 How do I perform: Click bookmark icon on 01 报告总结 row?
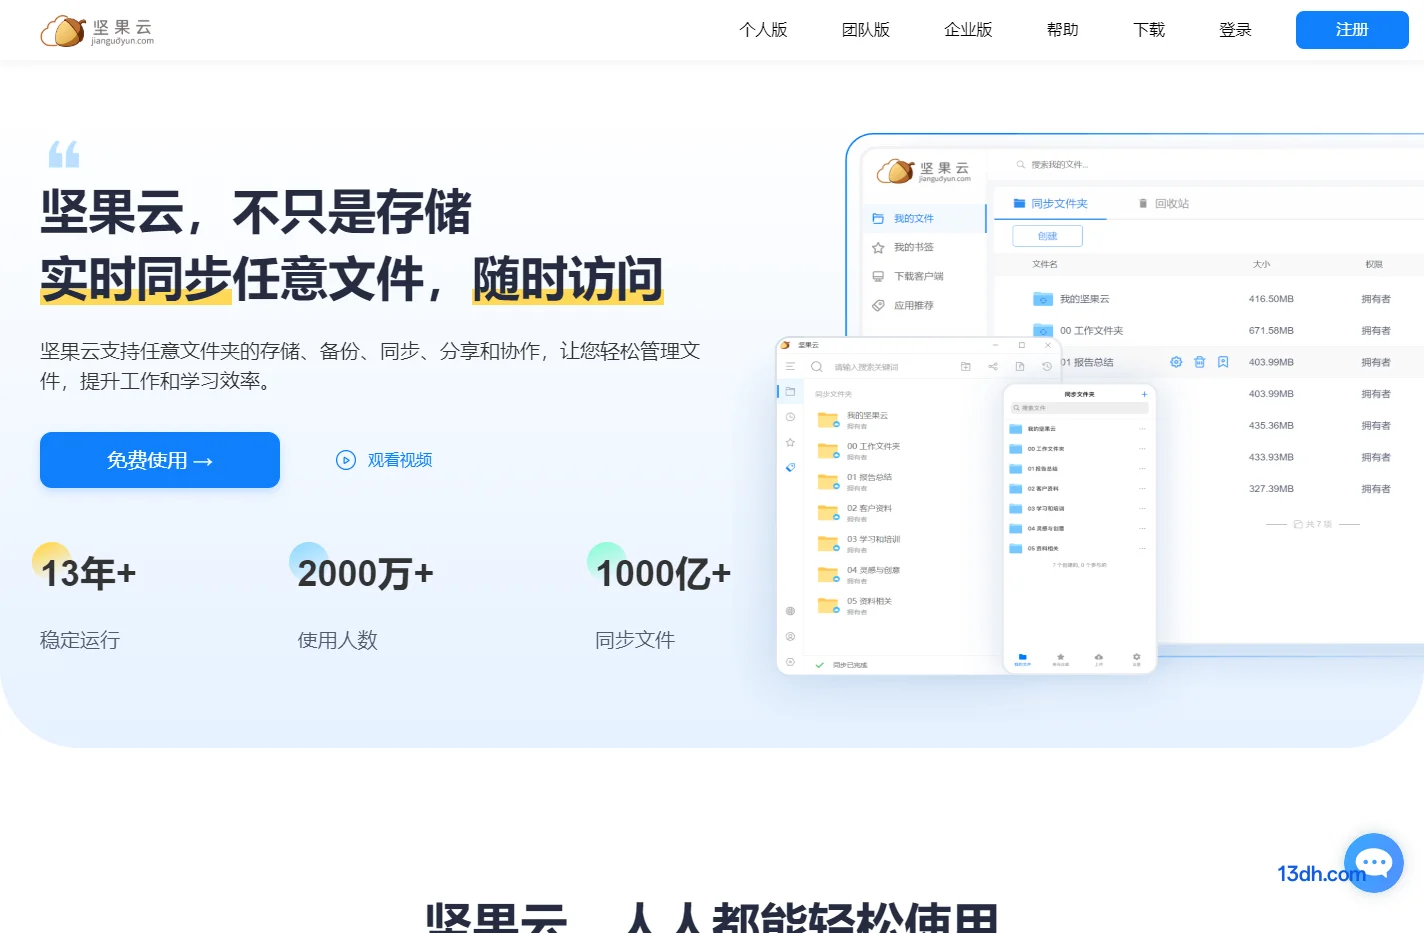pos(1223,362)
